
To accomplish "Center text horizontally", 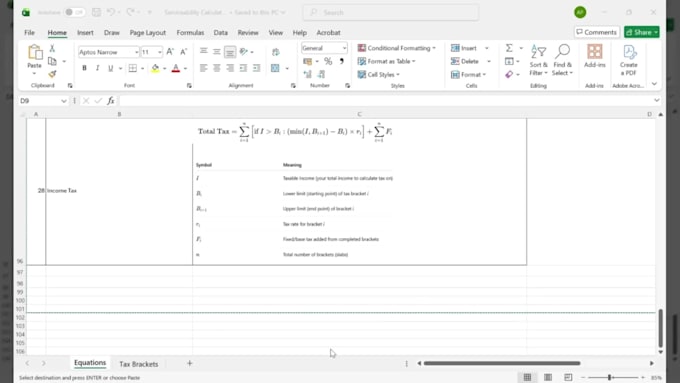I will tap(216, 68).
